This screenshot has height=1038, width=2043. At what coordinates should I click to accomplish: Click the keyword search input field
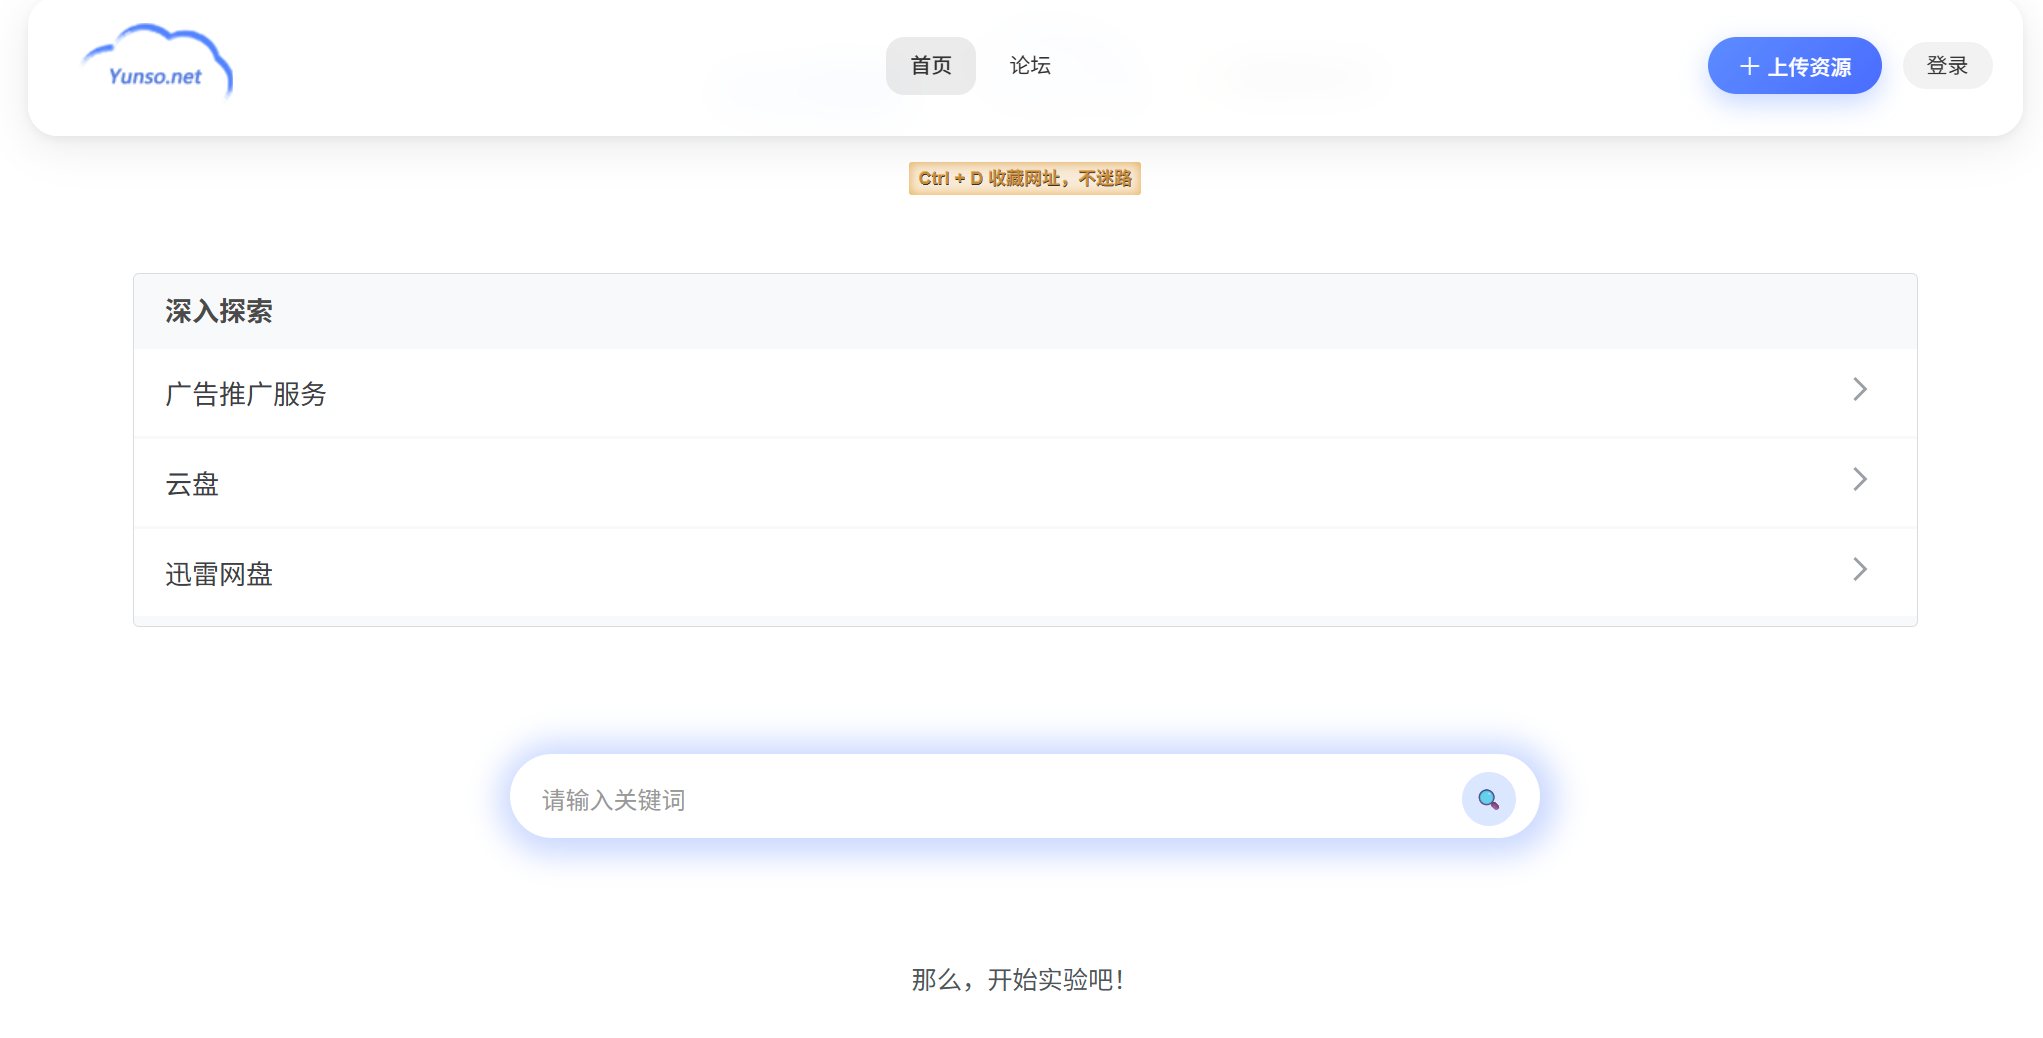tap(900, 798)
